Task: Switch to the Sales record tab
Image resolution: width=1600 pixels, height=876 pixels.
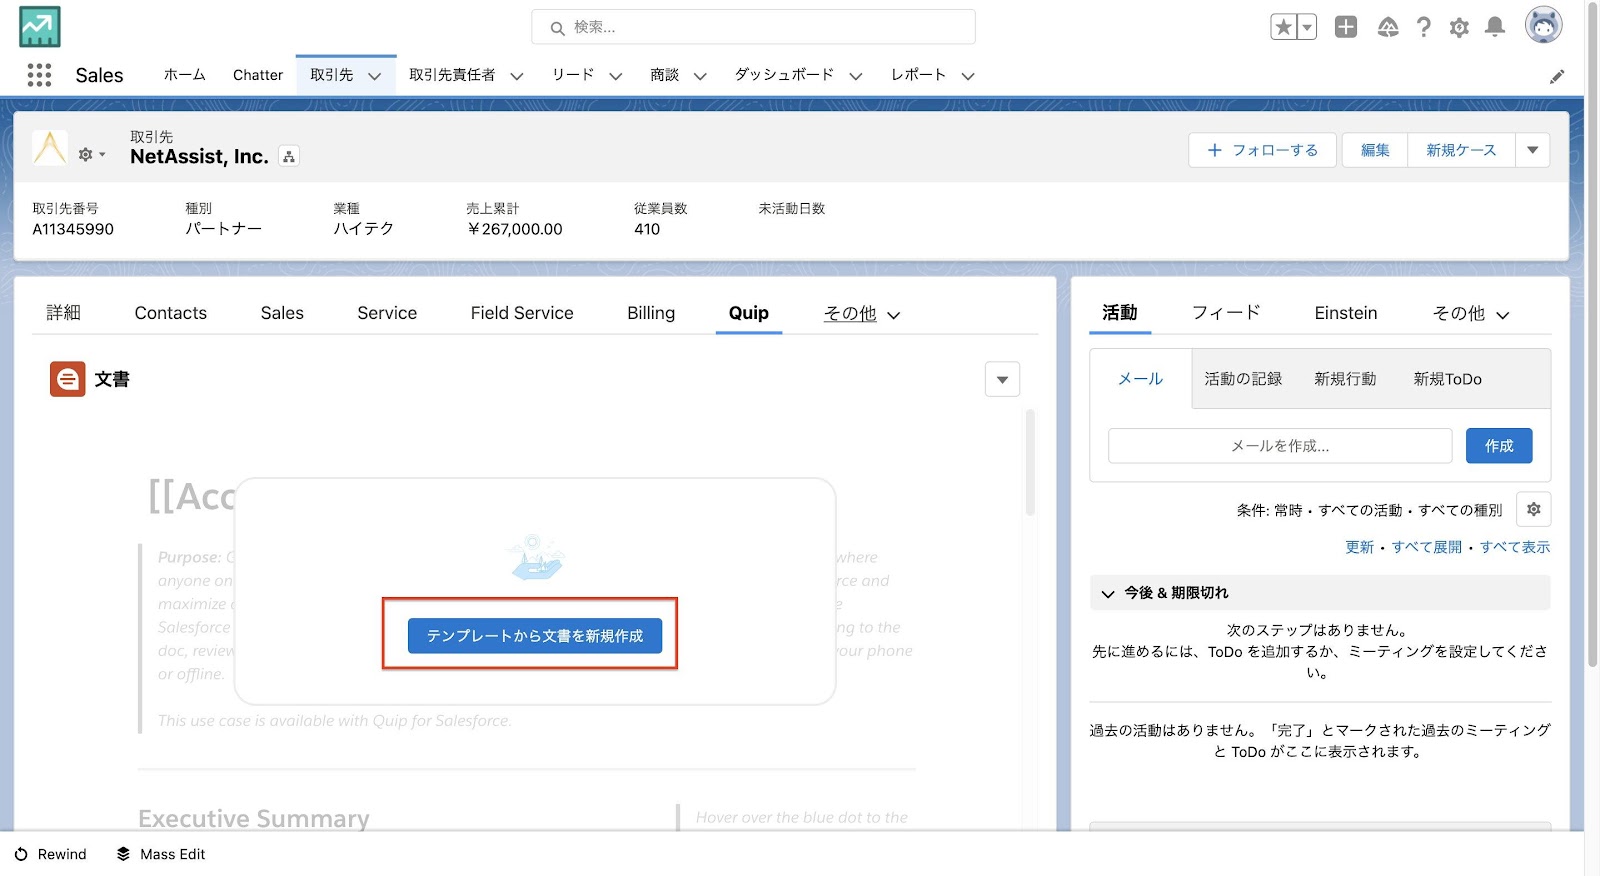Action: point(282,313)
